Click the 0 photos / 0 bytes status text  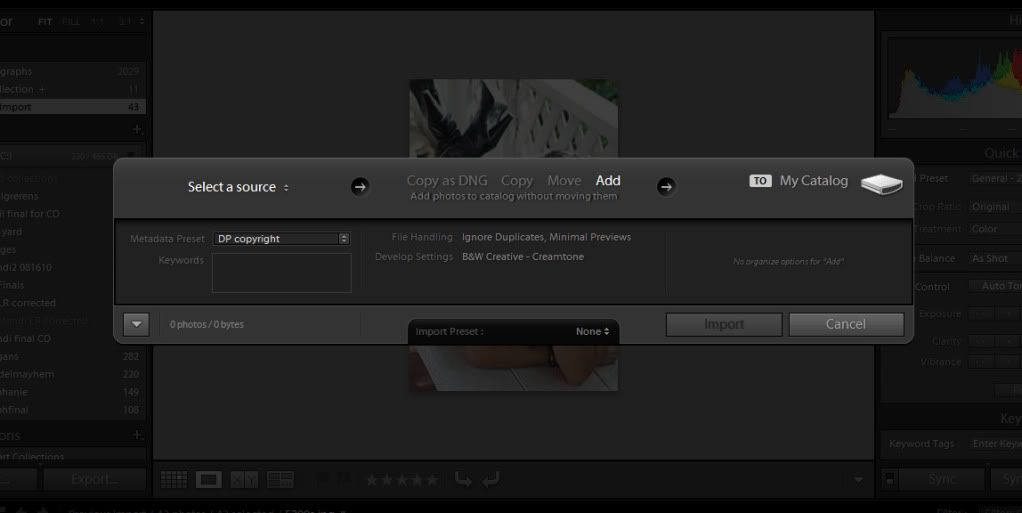(207, 325)
